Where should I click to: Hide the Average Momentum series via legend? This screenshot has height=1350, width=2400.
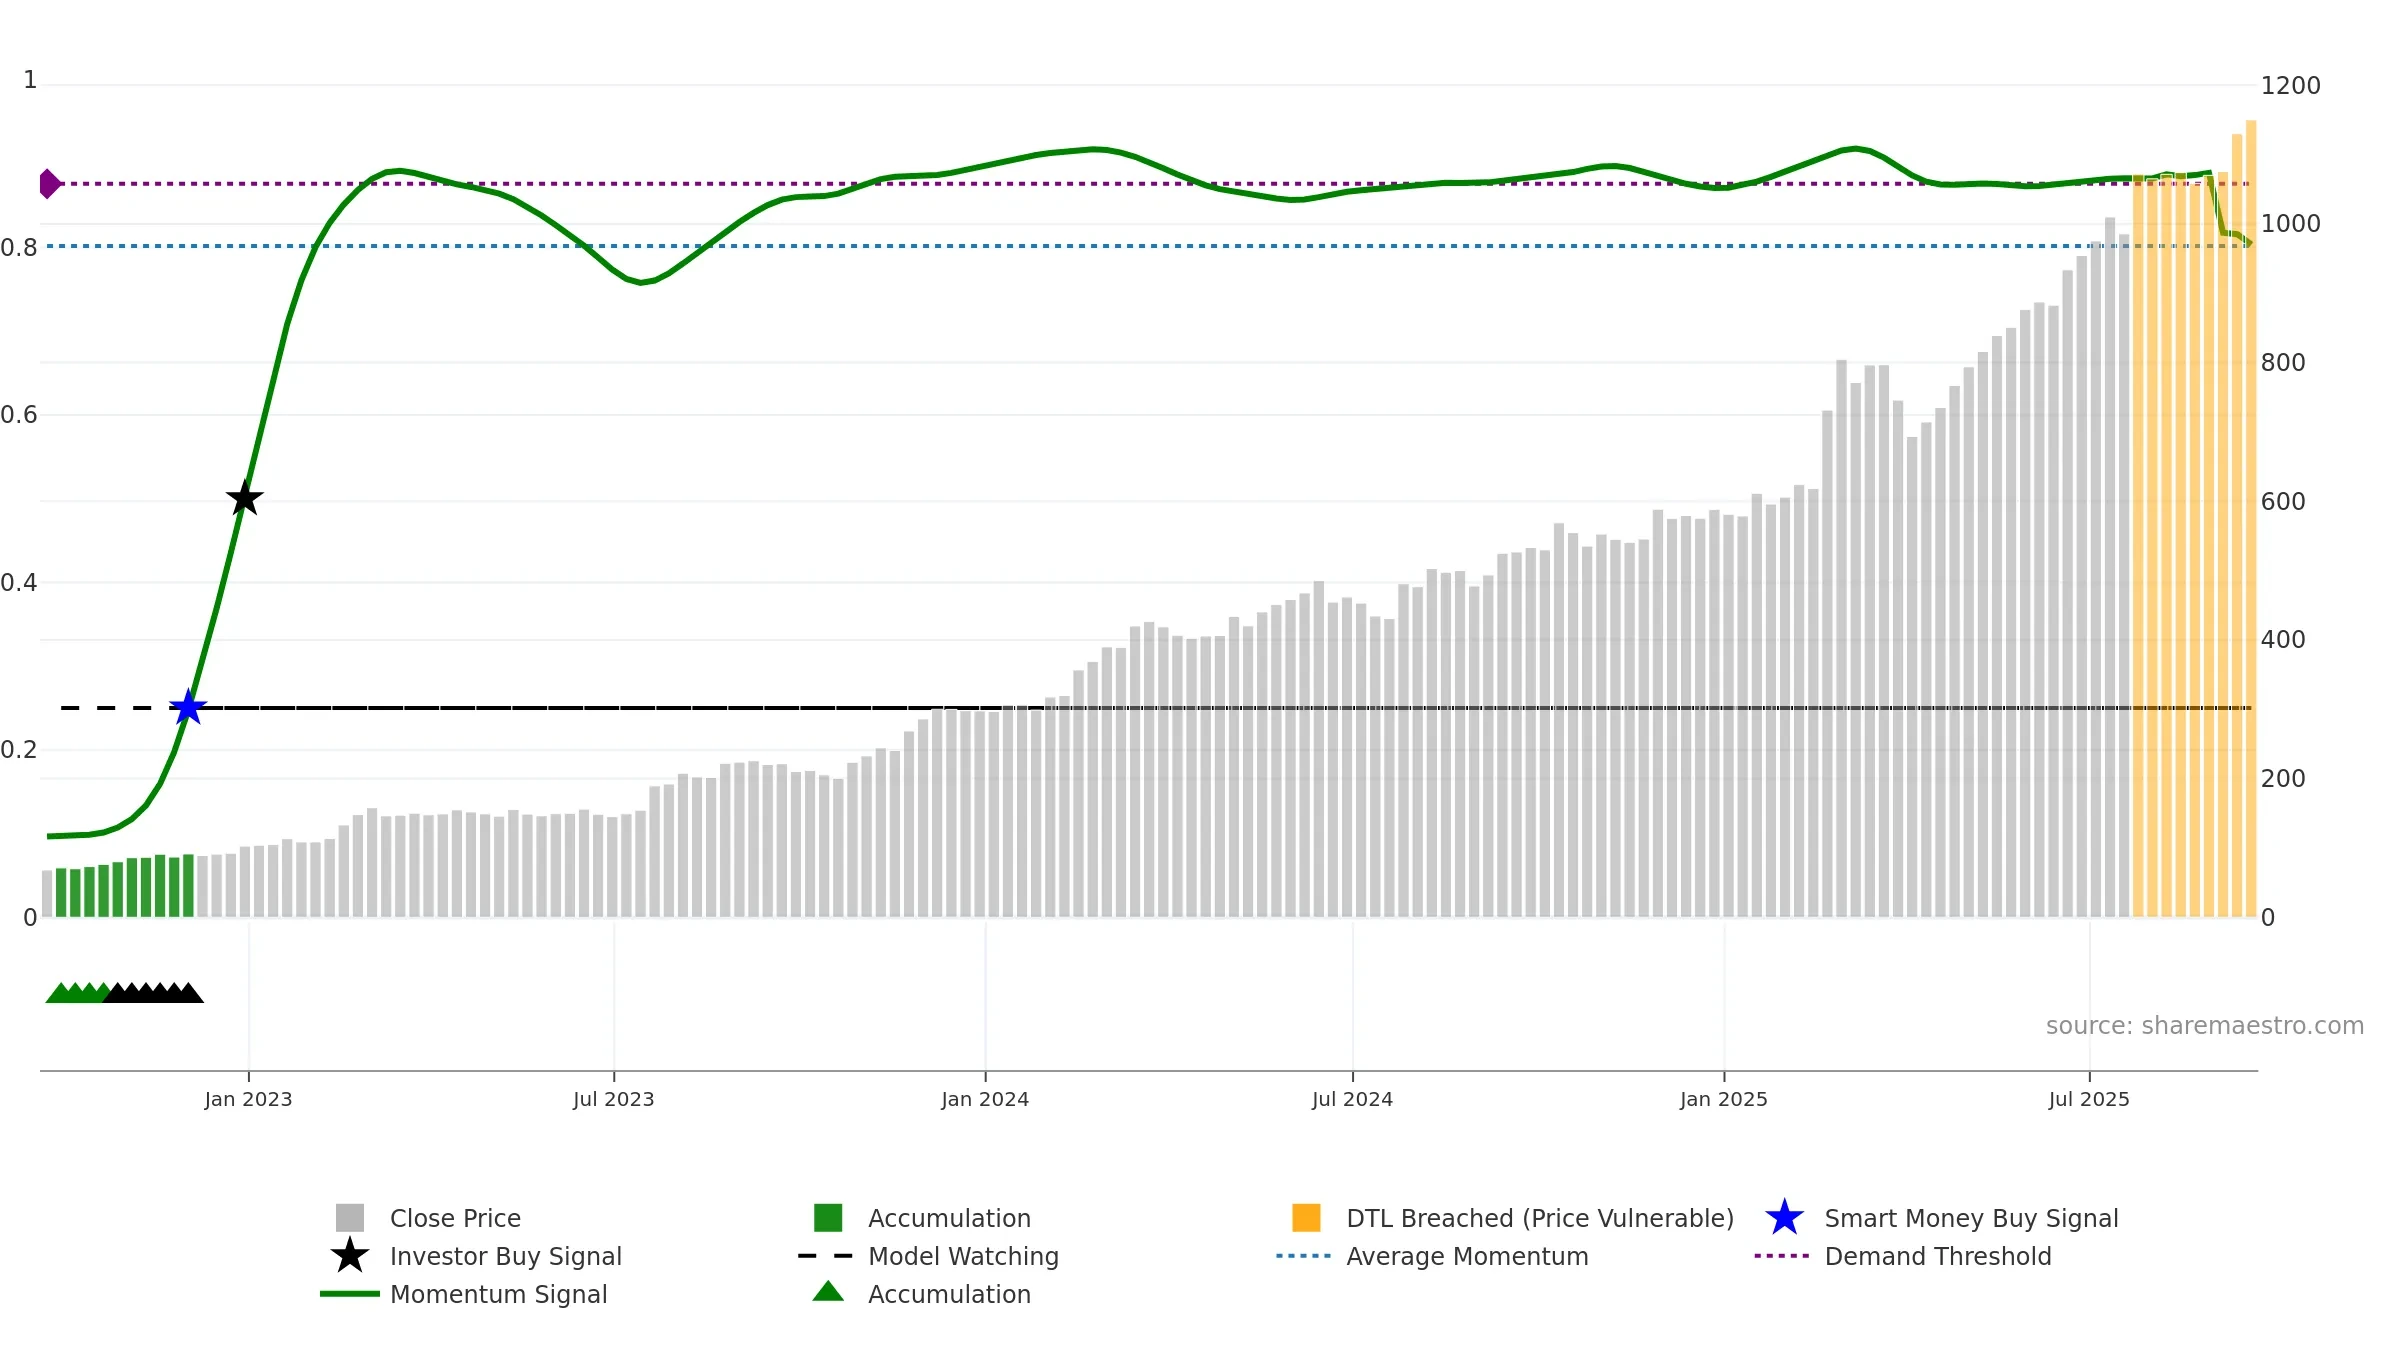click(x=1467, y=1256)
